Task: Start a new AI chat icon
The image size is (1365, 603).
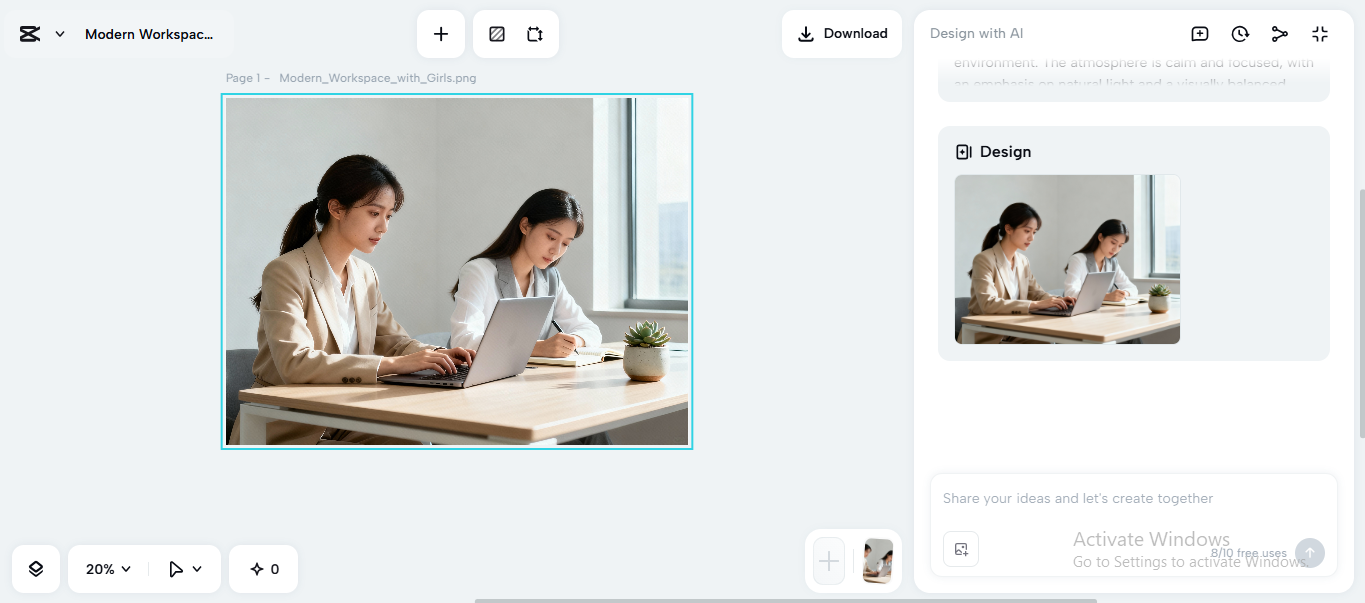Action: coord(1200,34)
